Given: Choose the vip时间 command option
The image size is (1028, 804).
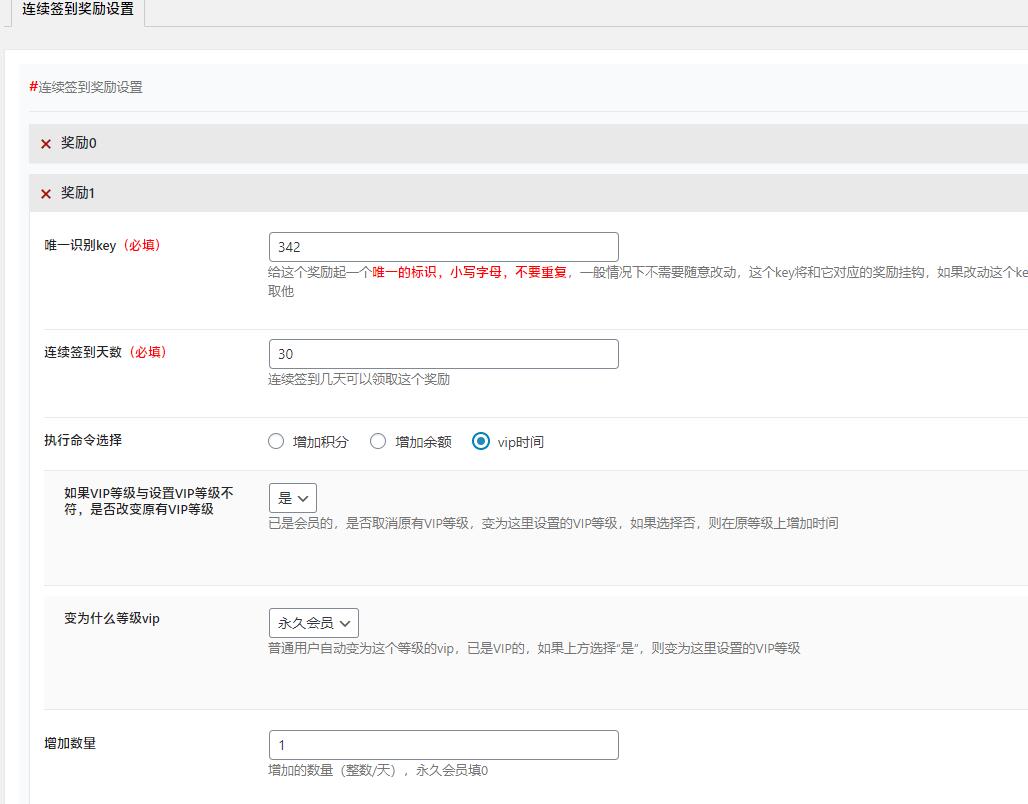Looking at the screenshot, I should coord(480,441).
